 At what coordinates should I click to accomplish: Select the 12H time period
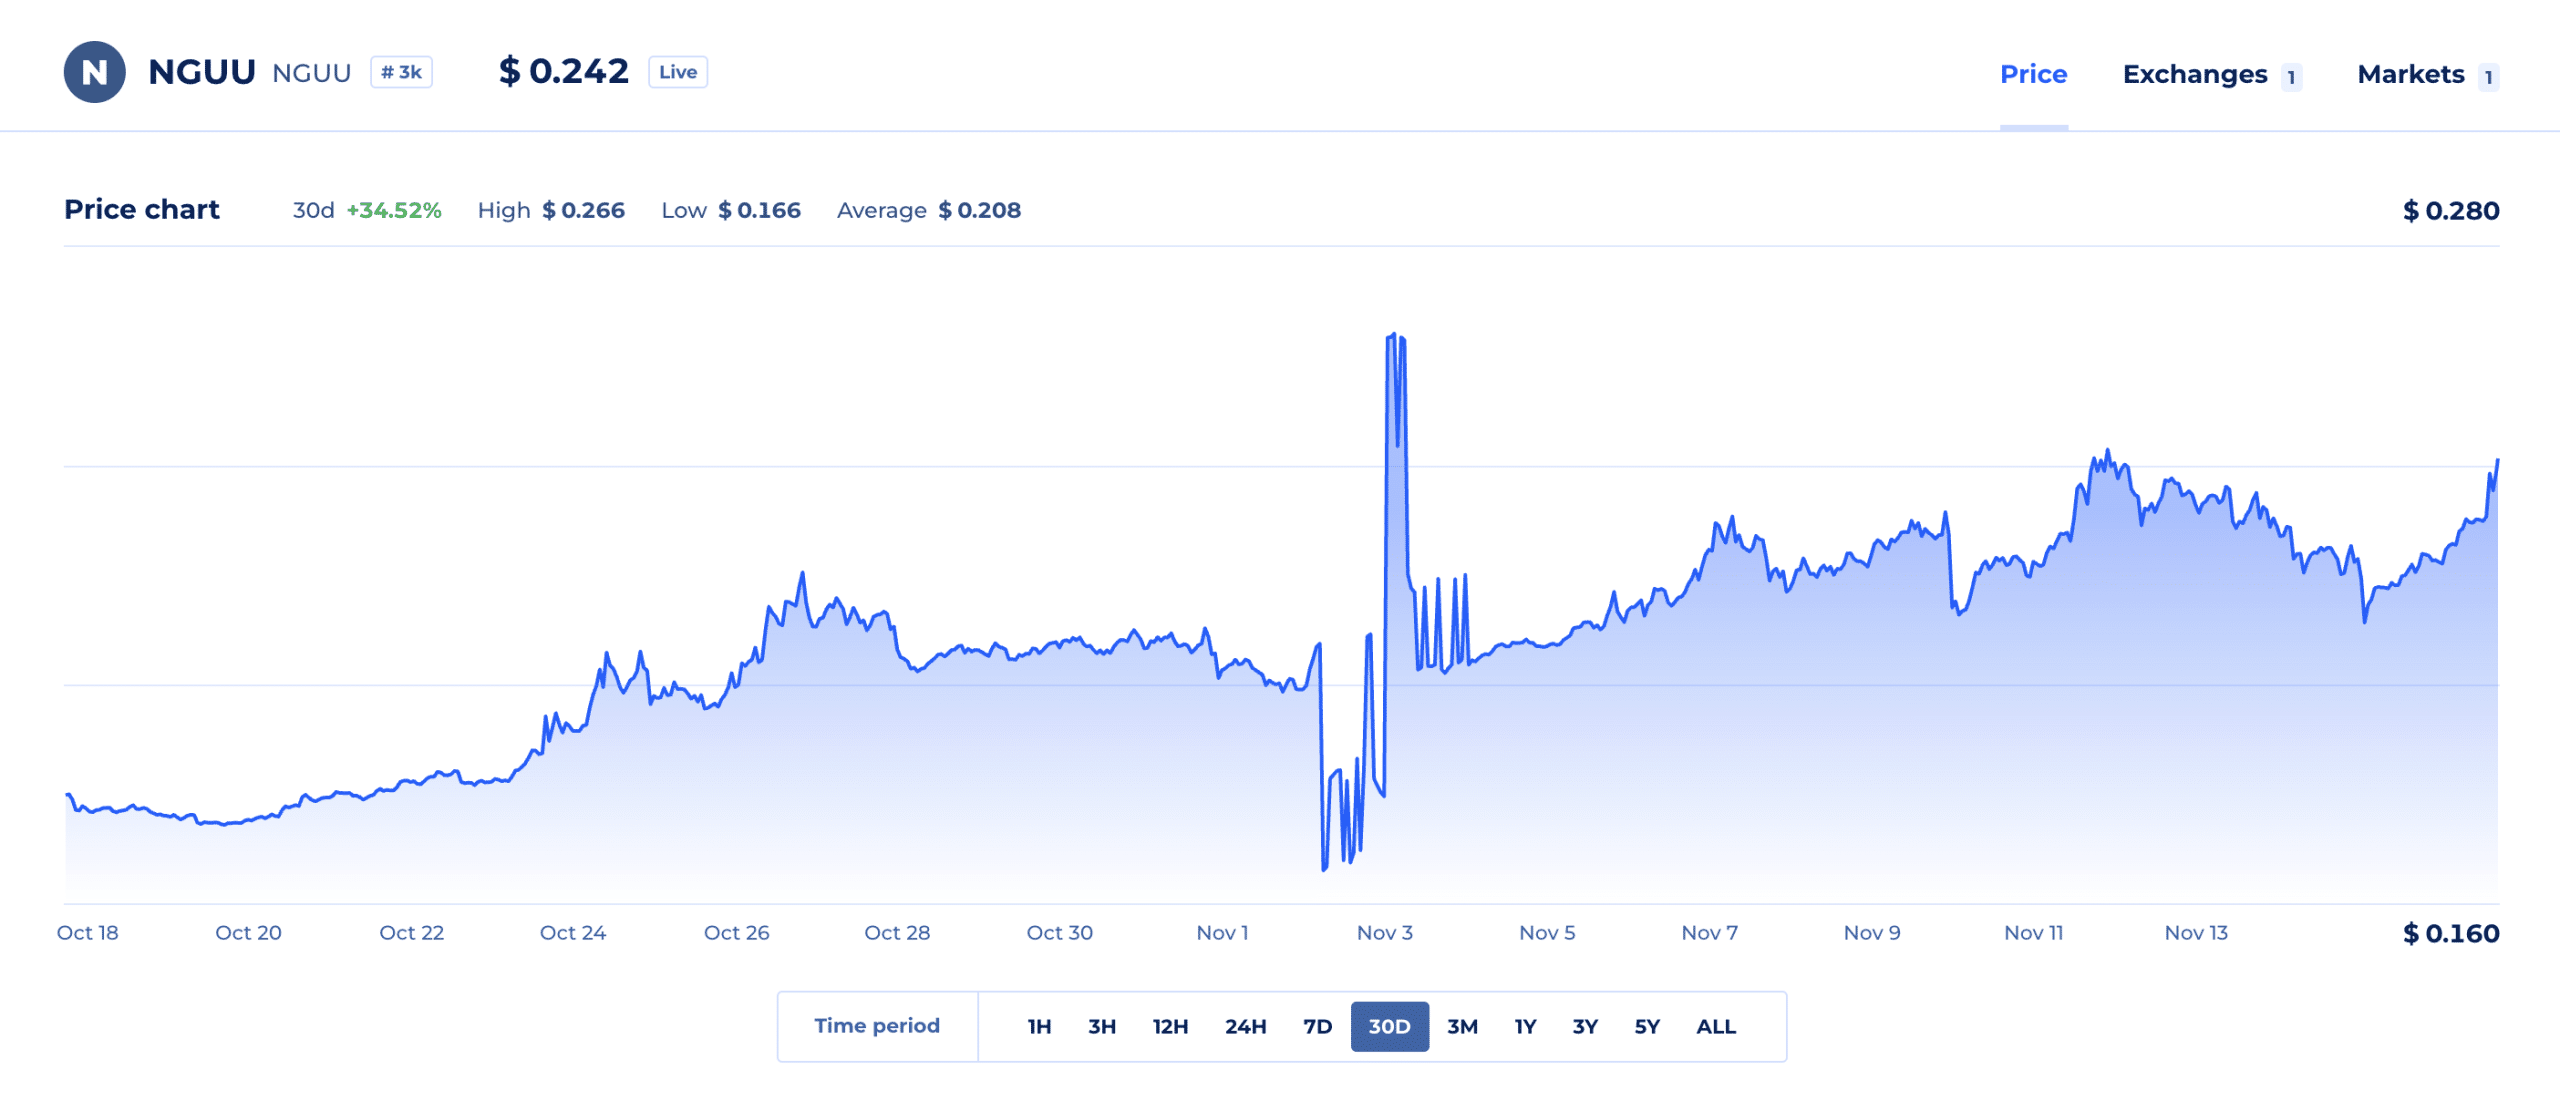tap(1170, 1026)
